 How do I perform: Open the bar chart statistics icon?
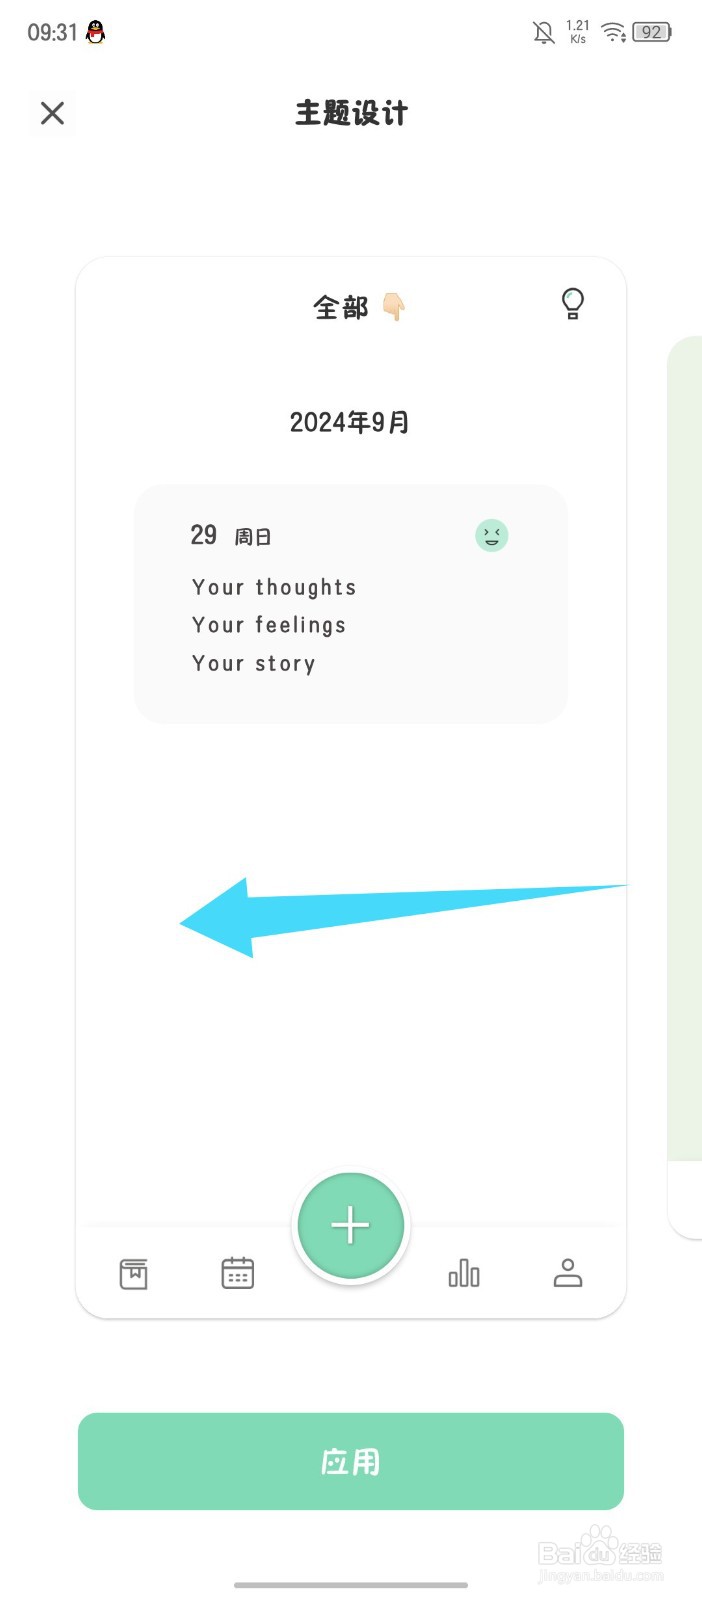(464, 1273)
